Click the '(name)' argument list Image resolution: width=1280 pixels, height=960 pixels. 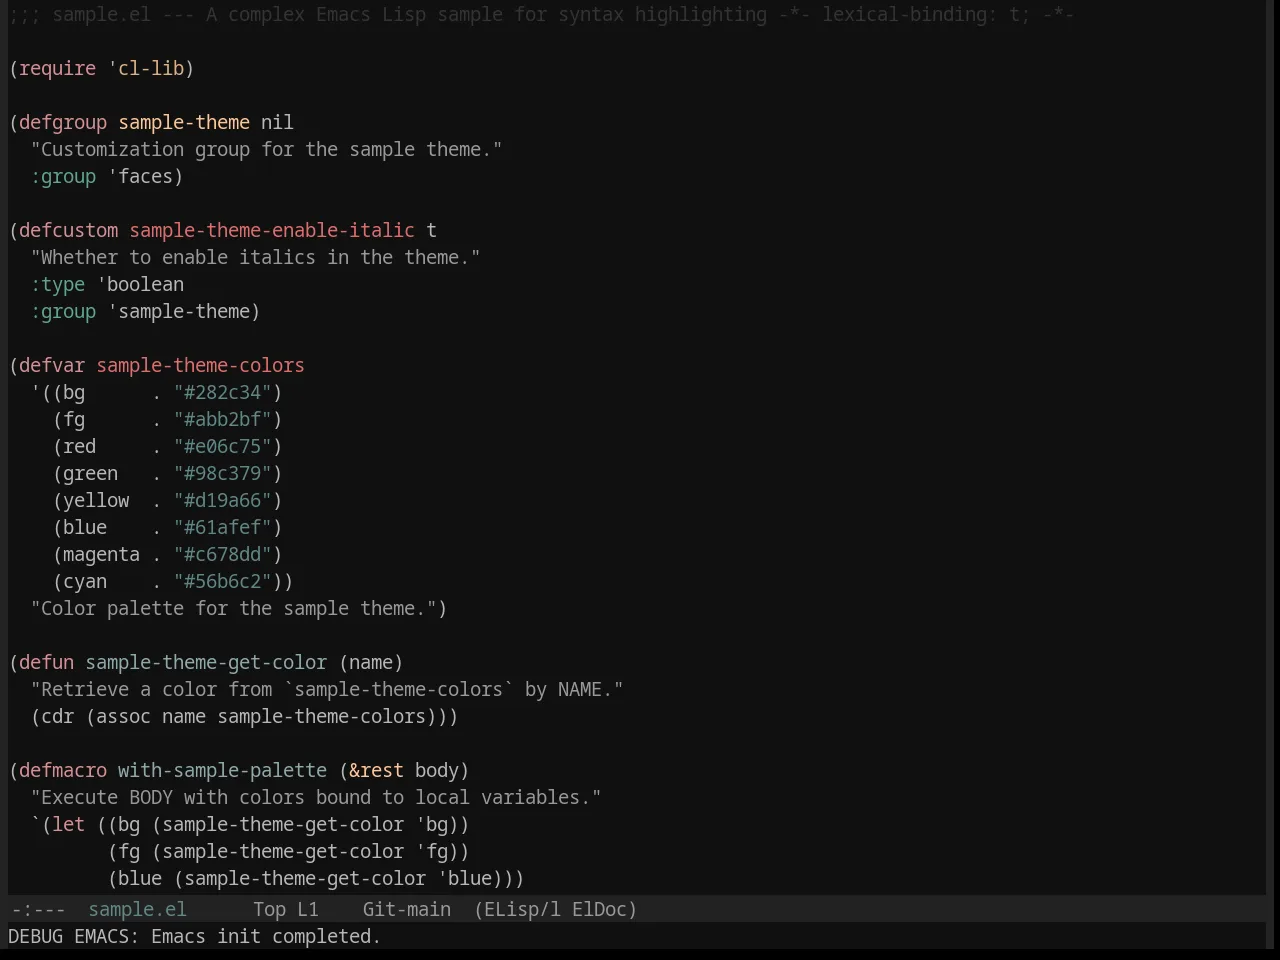point(371,662)
